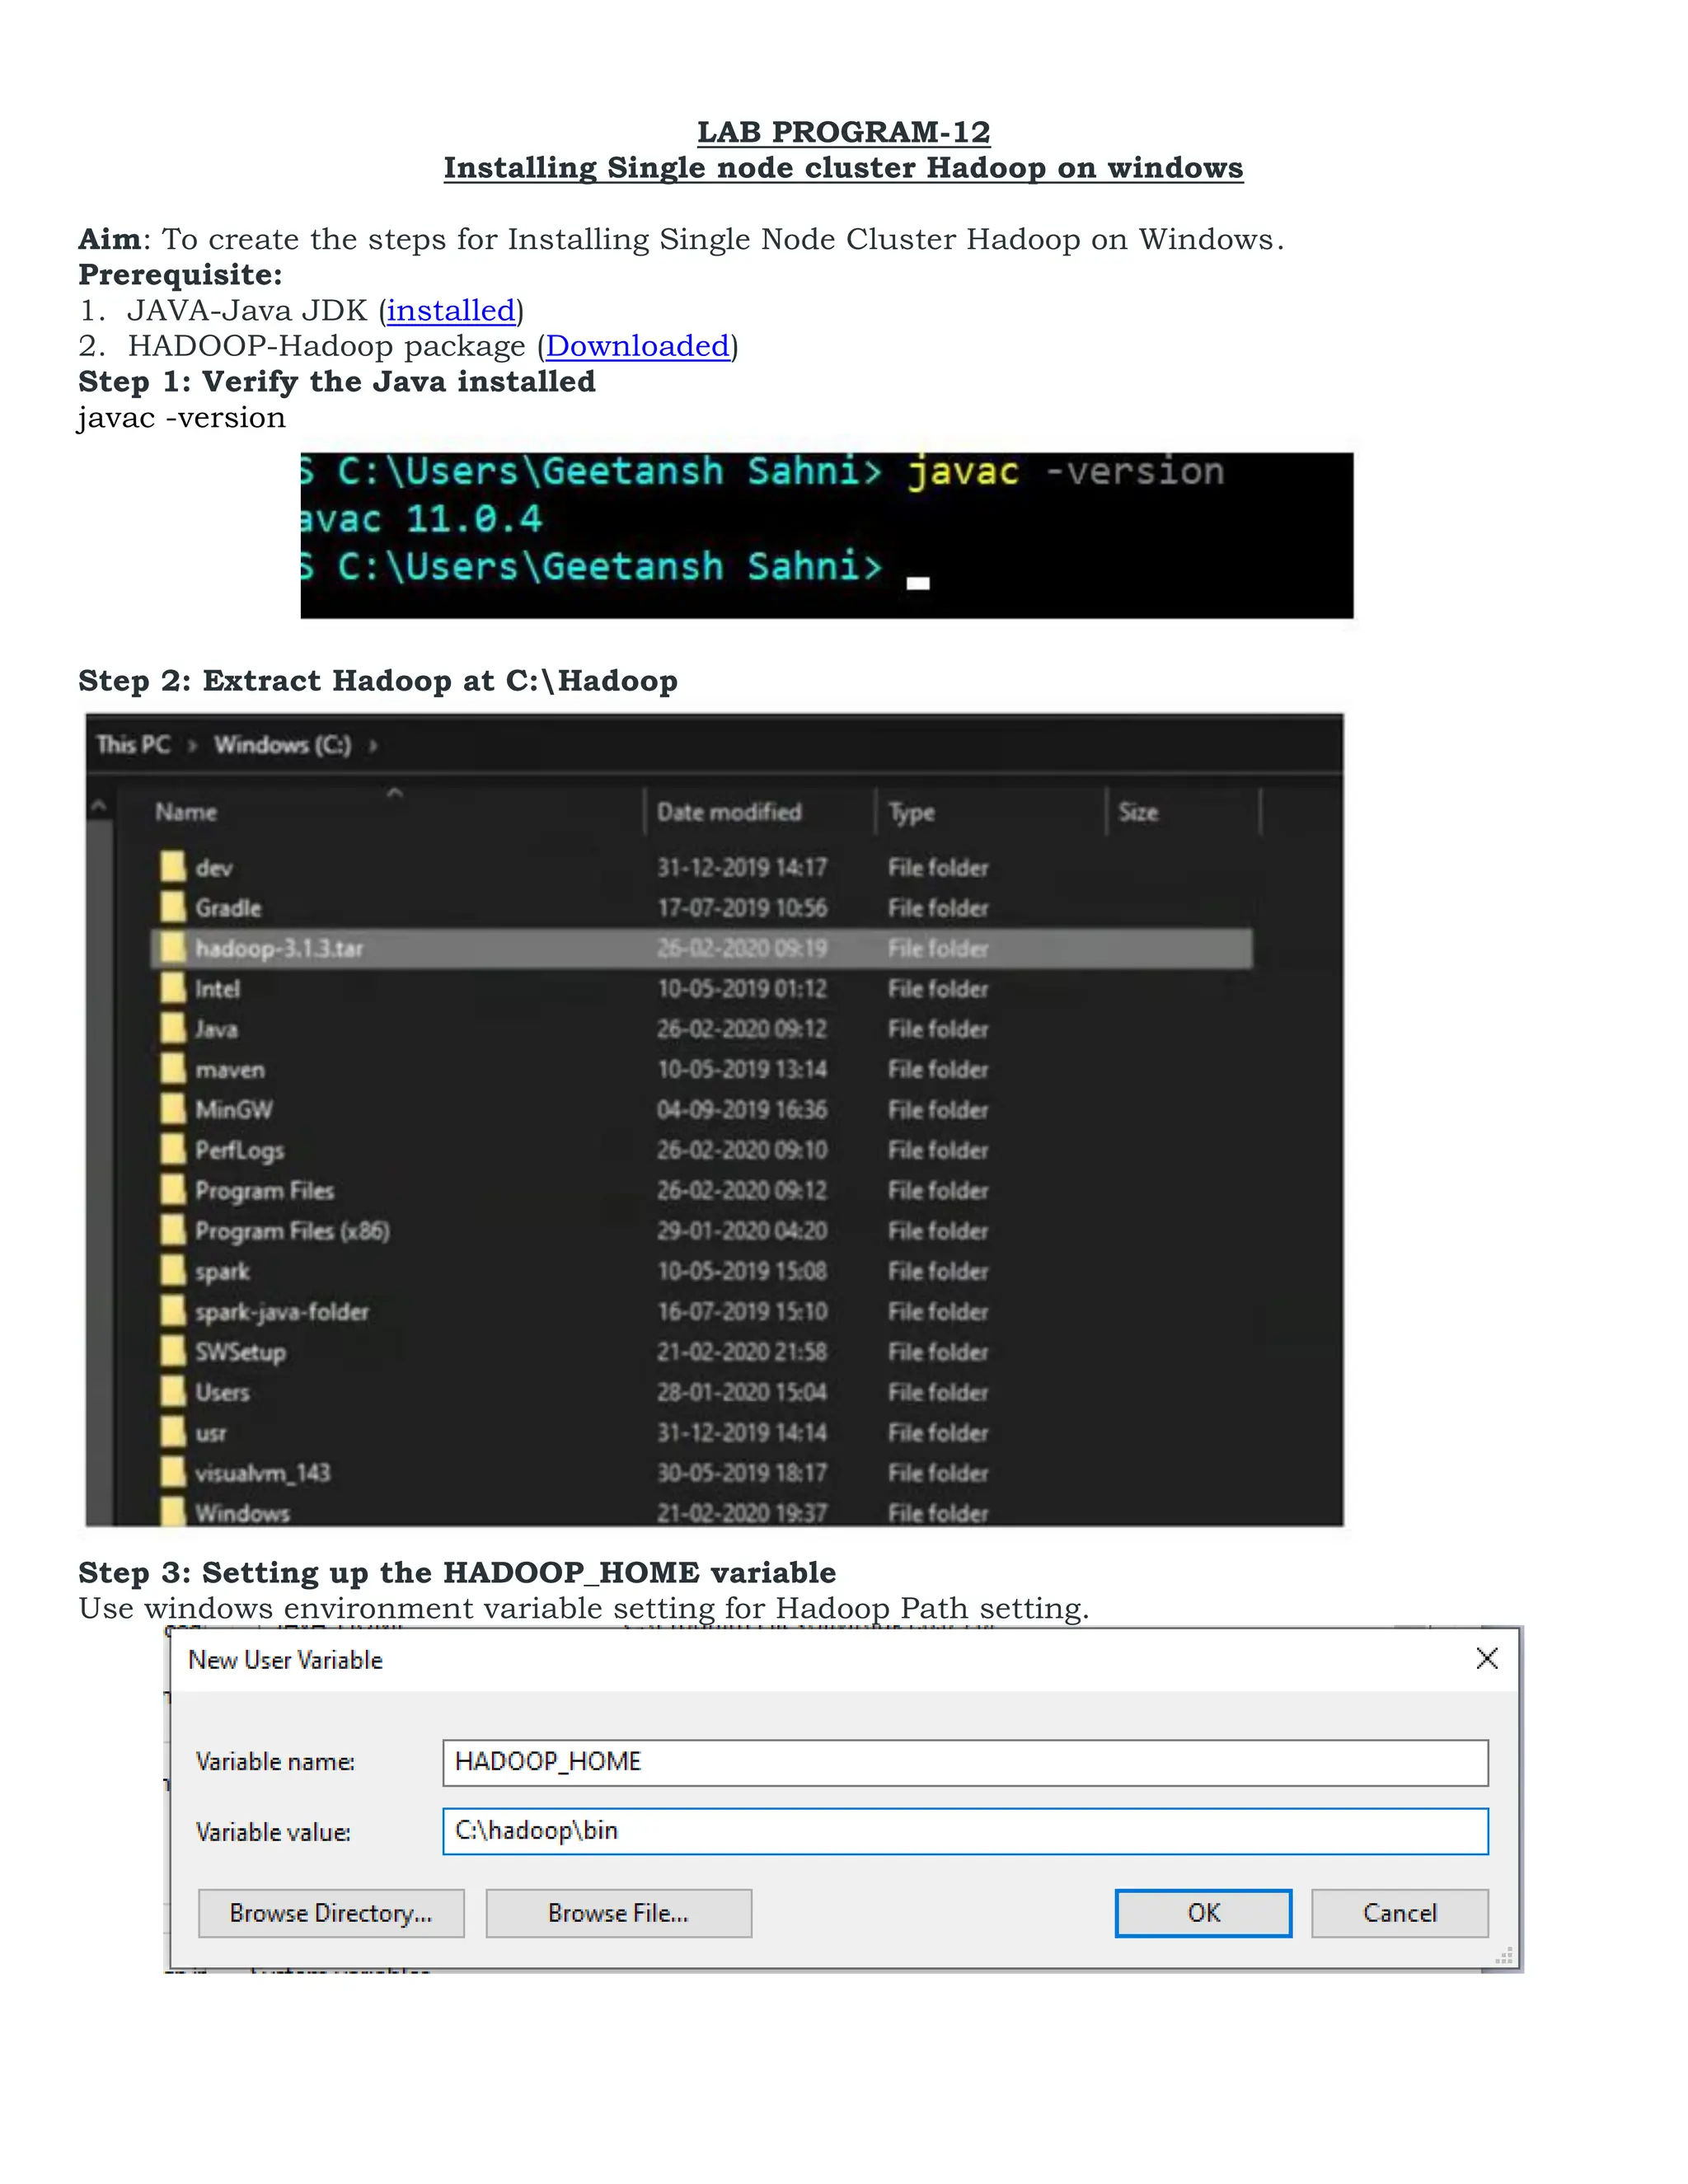This screenshot has width=1688, height=2184.
Task: Click the Java folder icon
Action: click(x=173, y=1029)
